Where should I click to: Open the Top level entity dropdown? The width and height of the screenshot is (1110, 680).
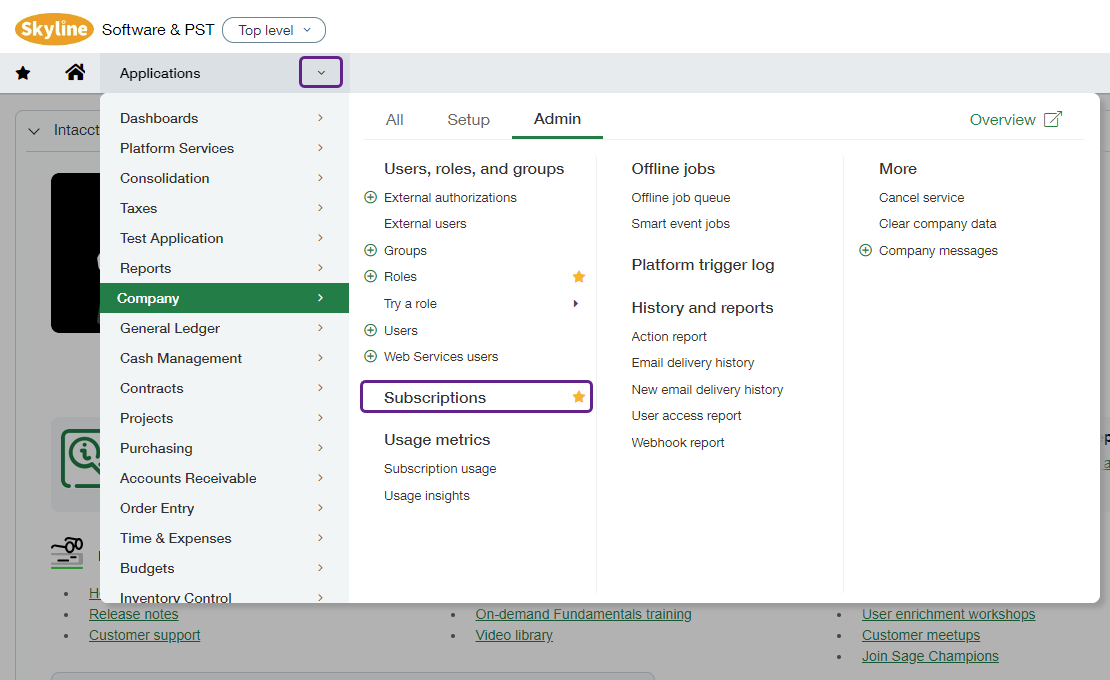(x=273, y=29)
